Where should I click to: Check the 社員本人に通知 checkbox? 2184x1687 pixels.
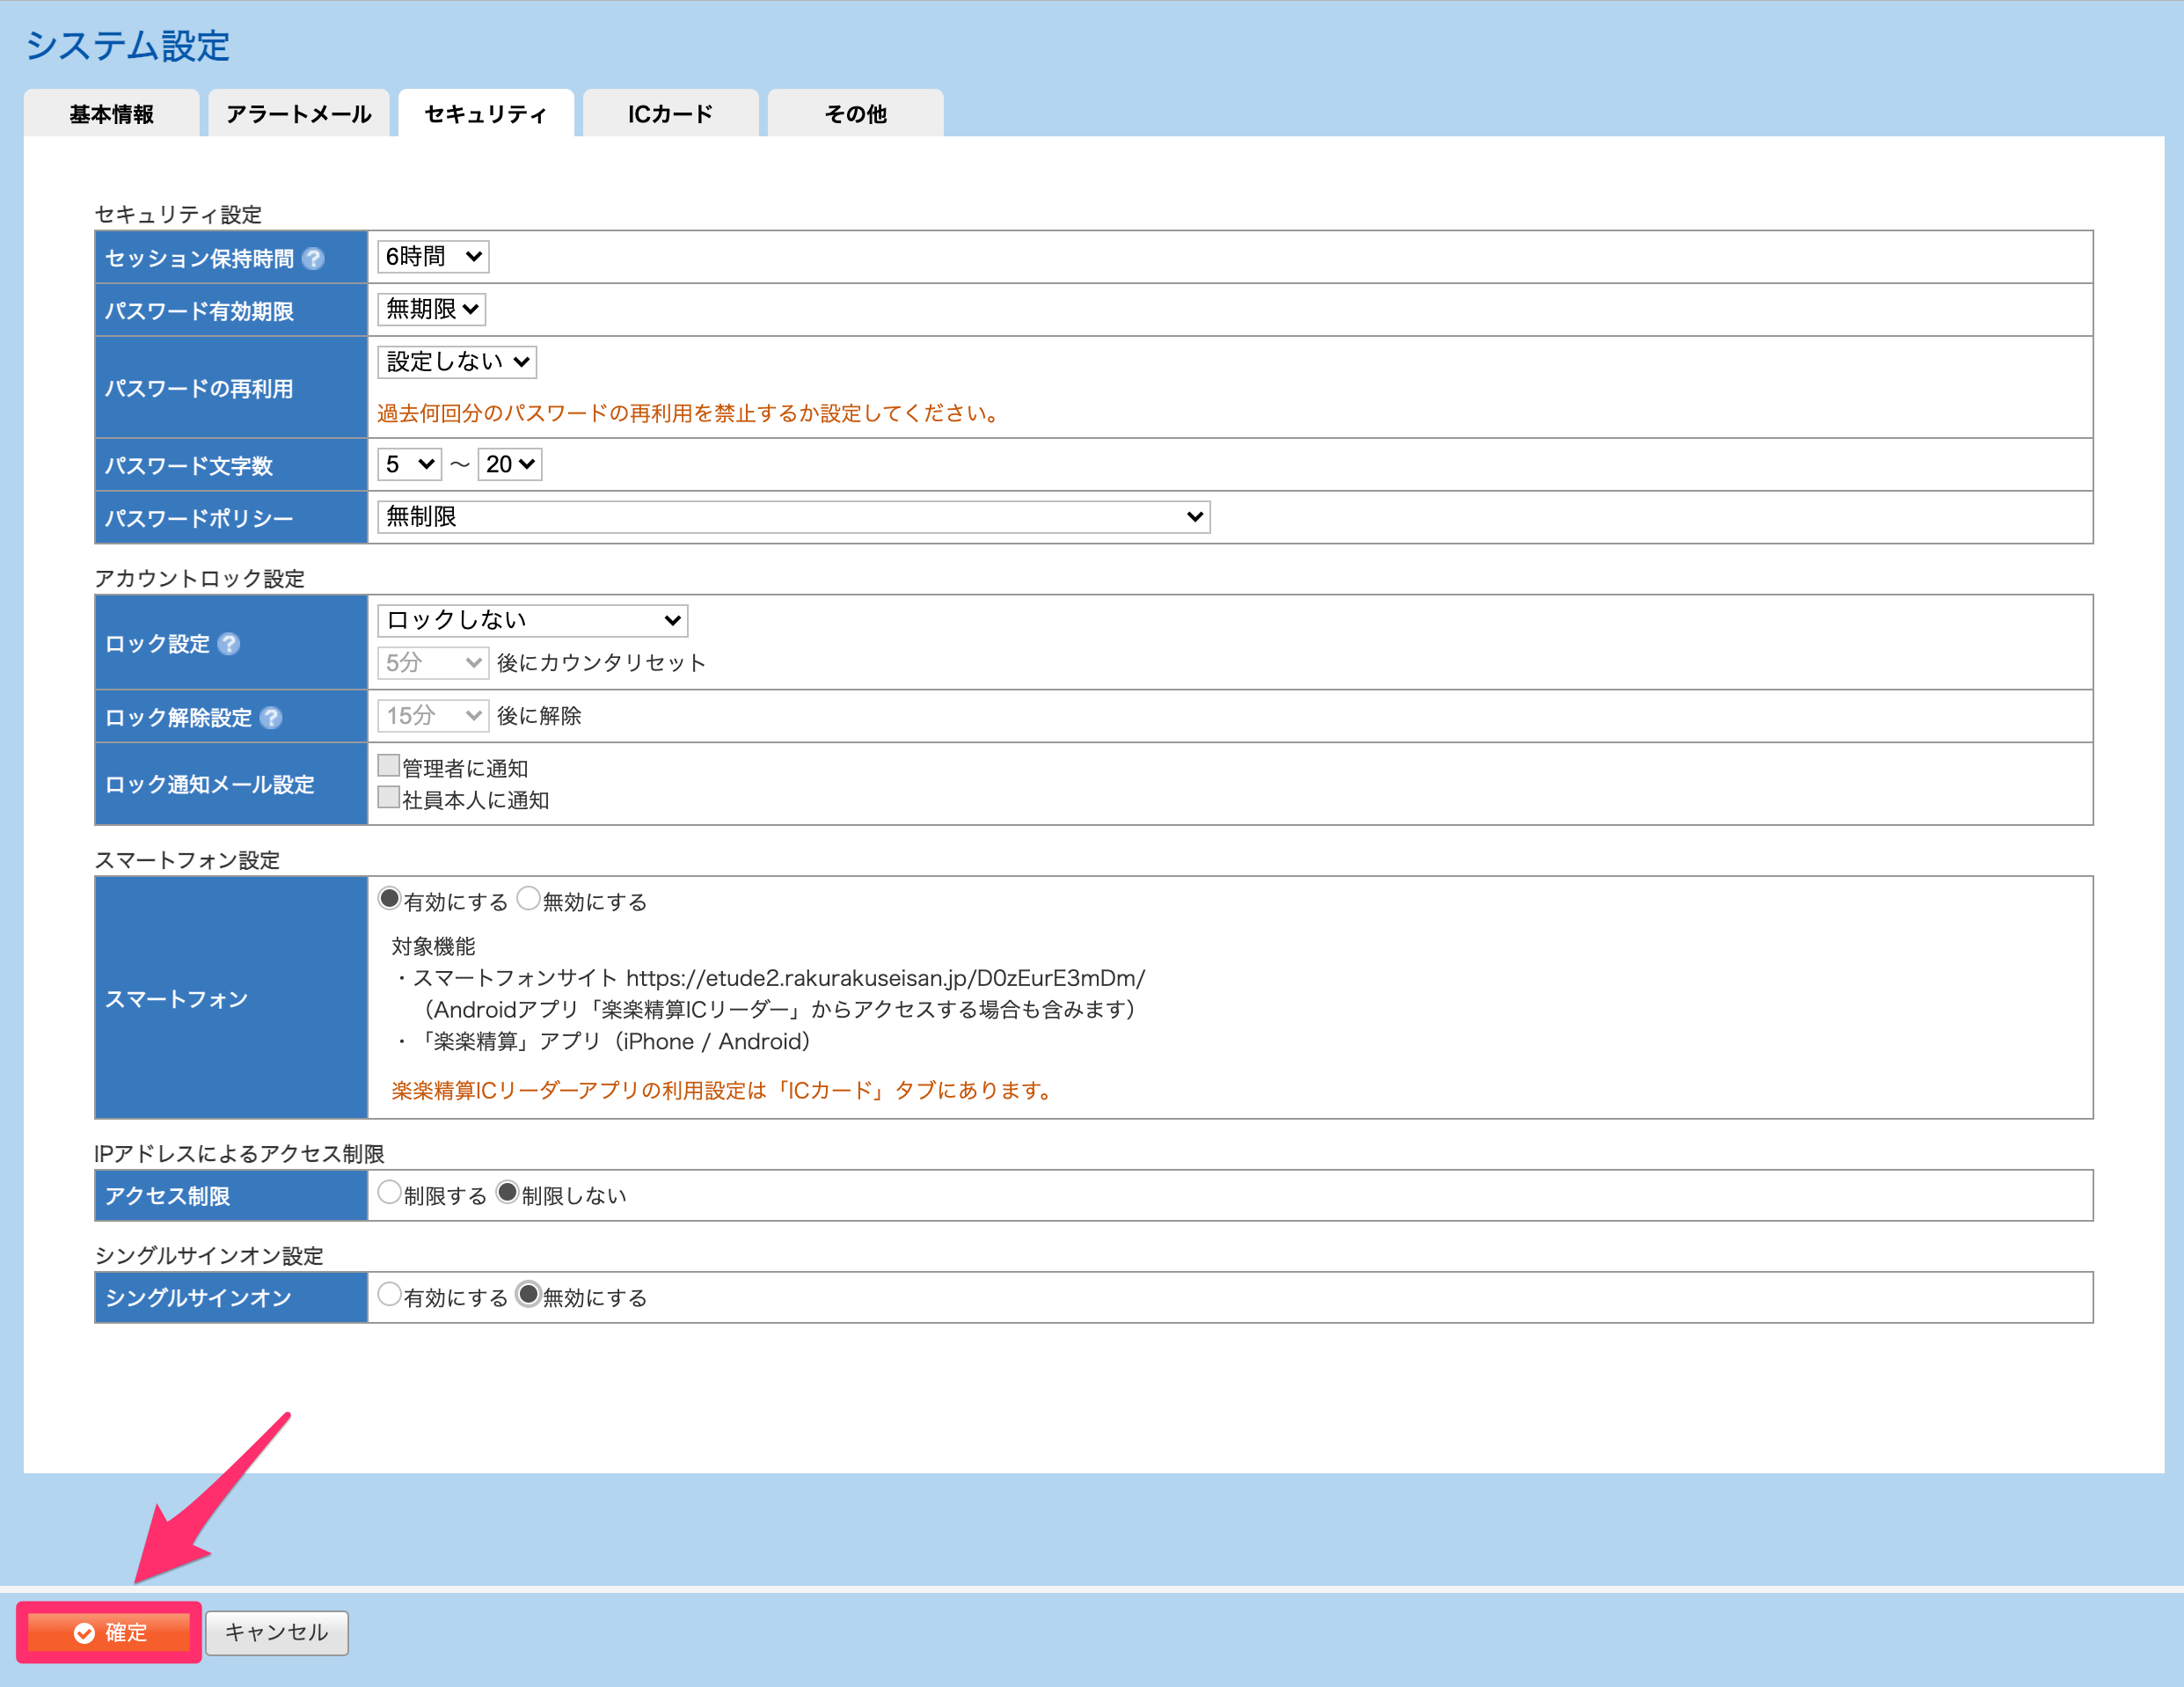[x=389, y=798]
